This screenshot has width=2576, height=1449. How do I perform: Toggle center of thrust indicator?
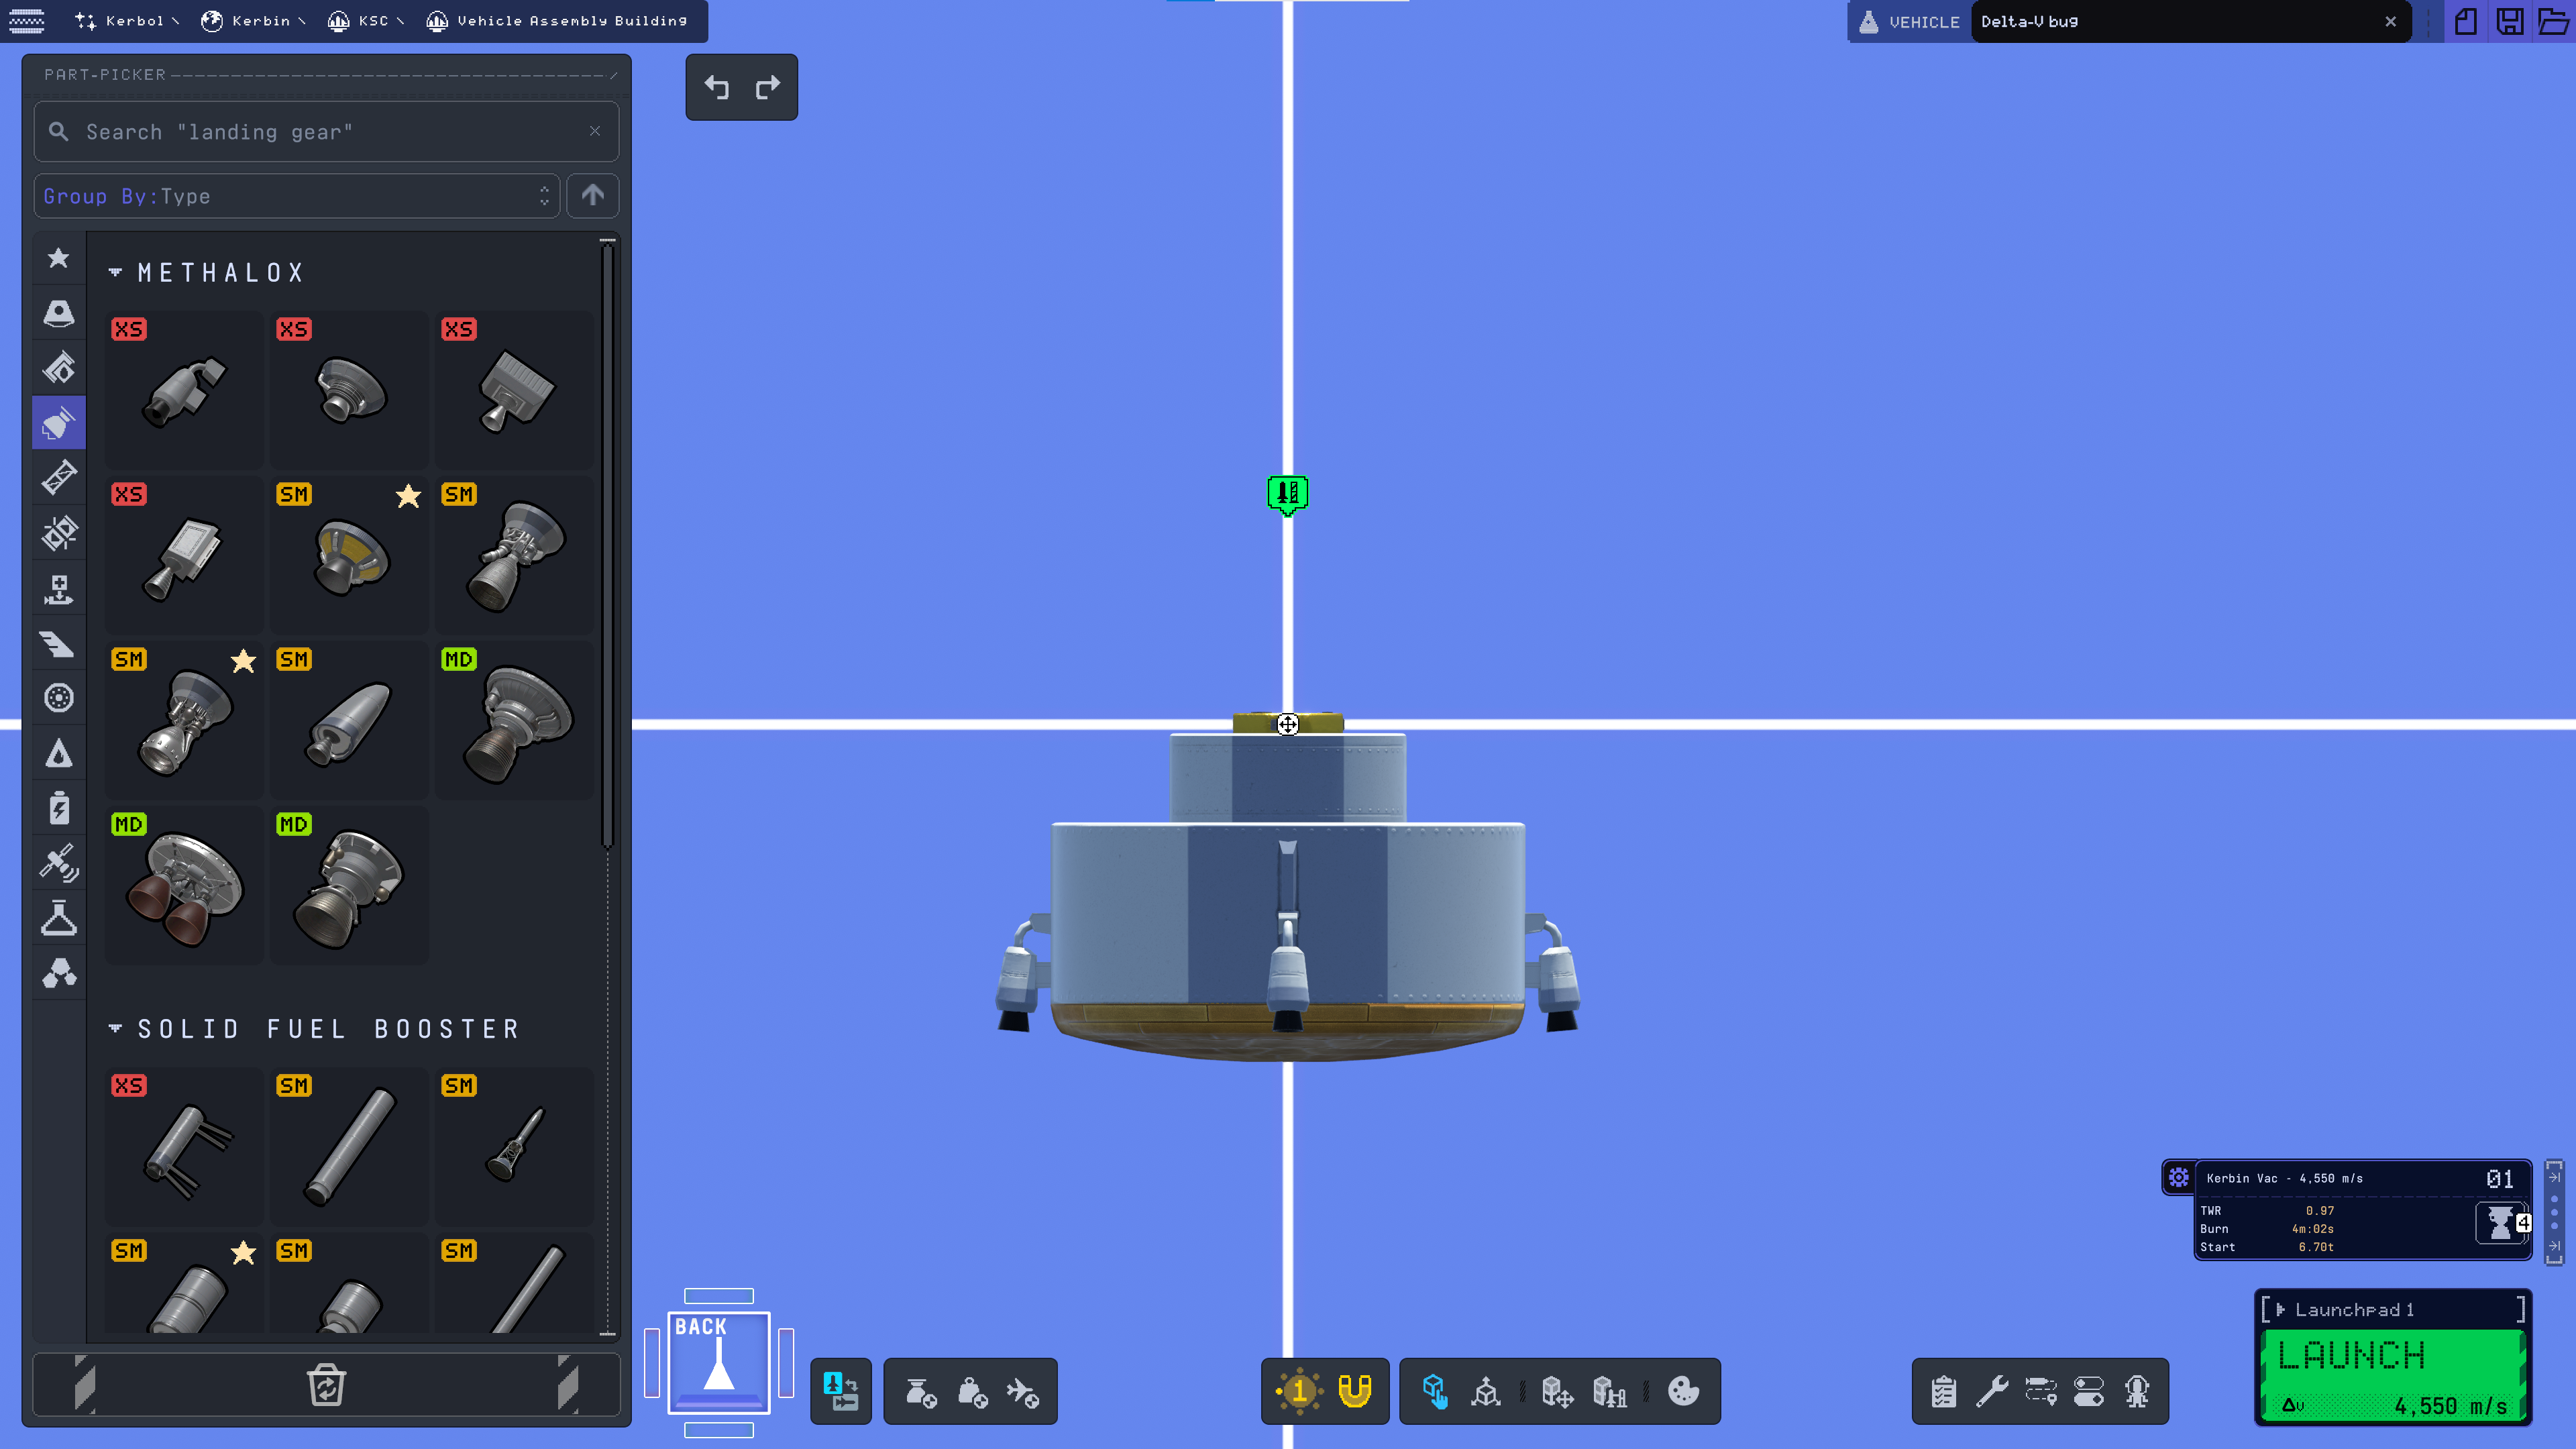click(x=920, y=1391)
